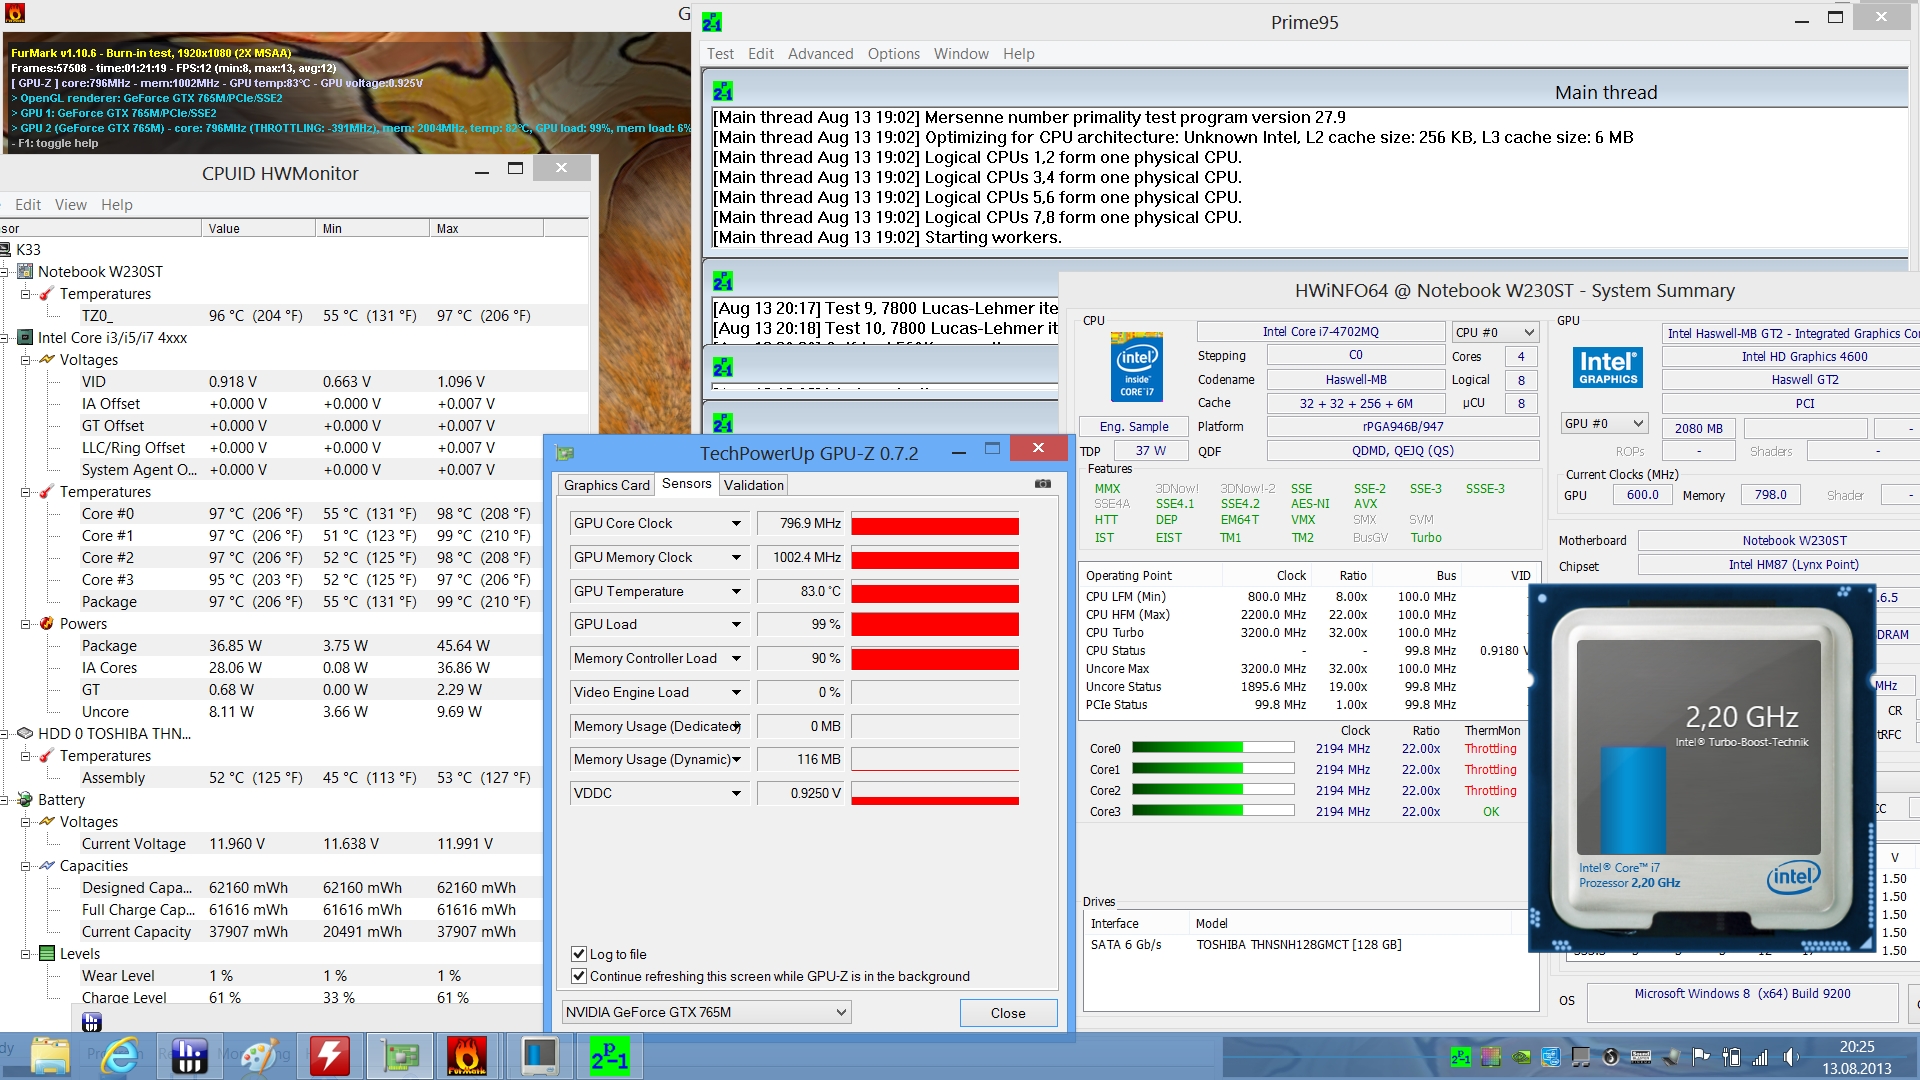The height and width of the screenshot is (1080, 1920).
Task: Click the GPU-Z screenshot camera icon
Action: click(x=1042, y=484)
